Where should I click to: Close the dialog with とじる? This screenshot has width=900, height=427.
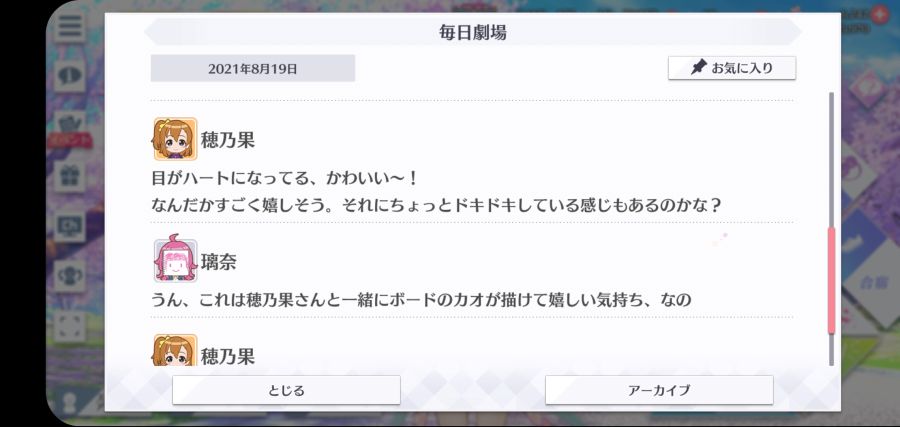point(286,390)
